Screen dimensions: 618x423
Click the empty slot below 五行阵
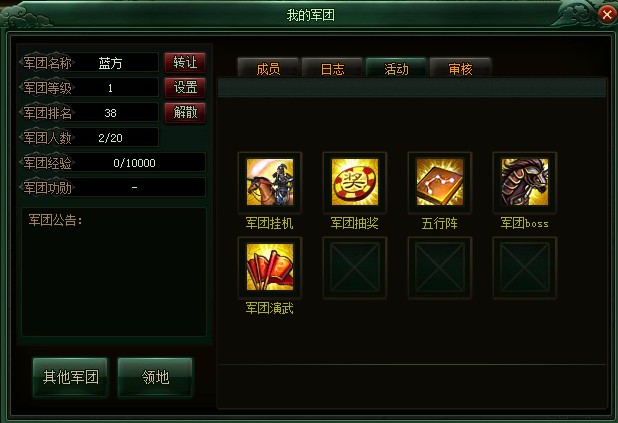coord(440,267)
